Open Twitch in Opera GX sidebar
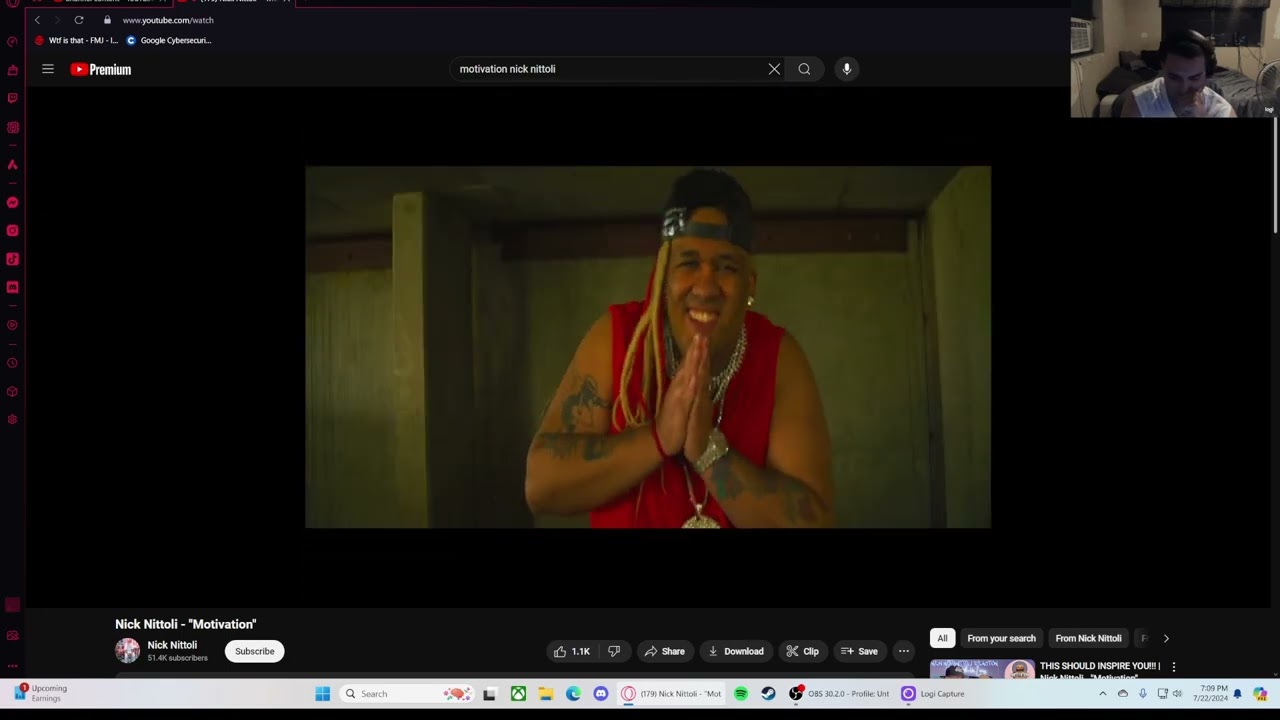 click(12, 98)
